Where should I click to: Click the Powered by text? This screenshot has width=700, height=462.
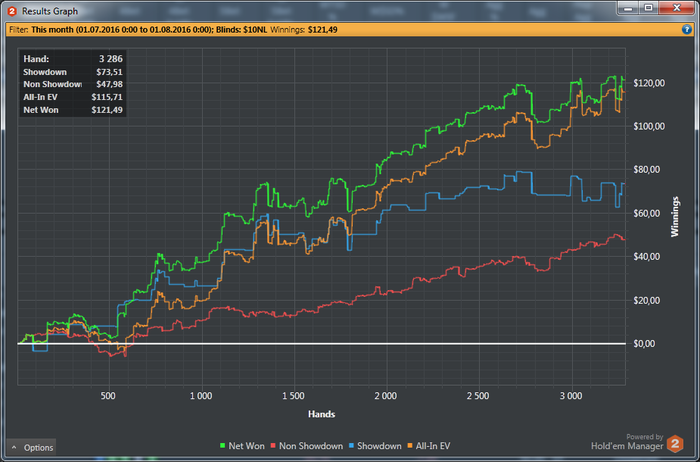(645, 437)
